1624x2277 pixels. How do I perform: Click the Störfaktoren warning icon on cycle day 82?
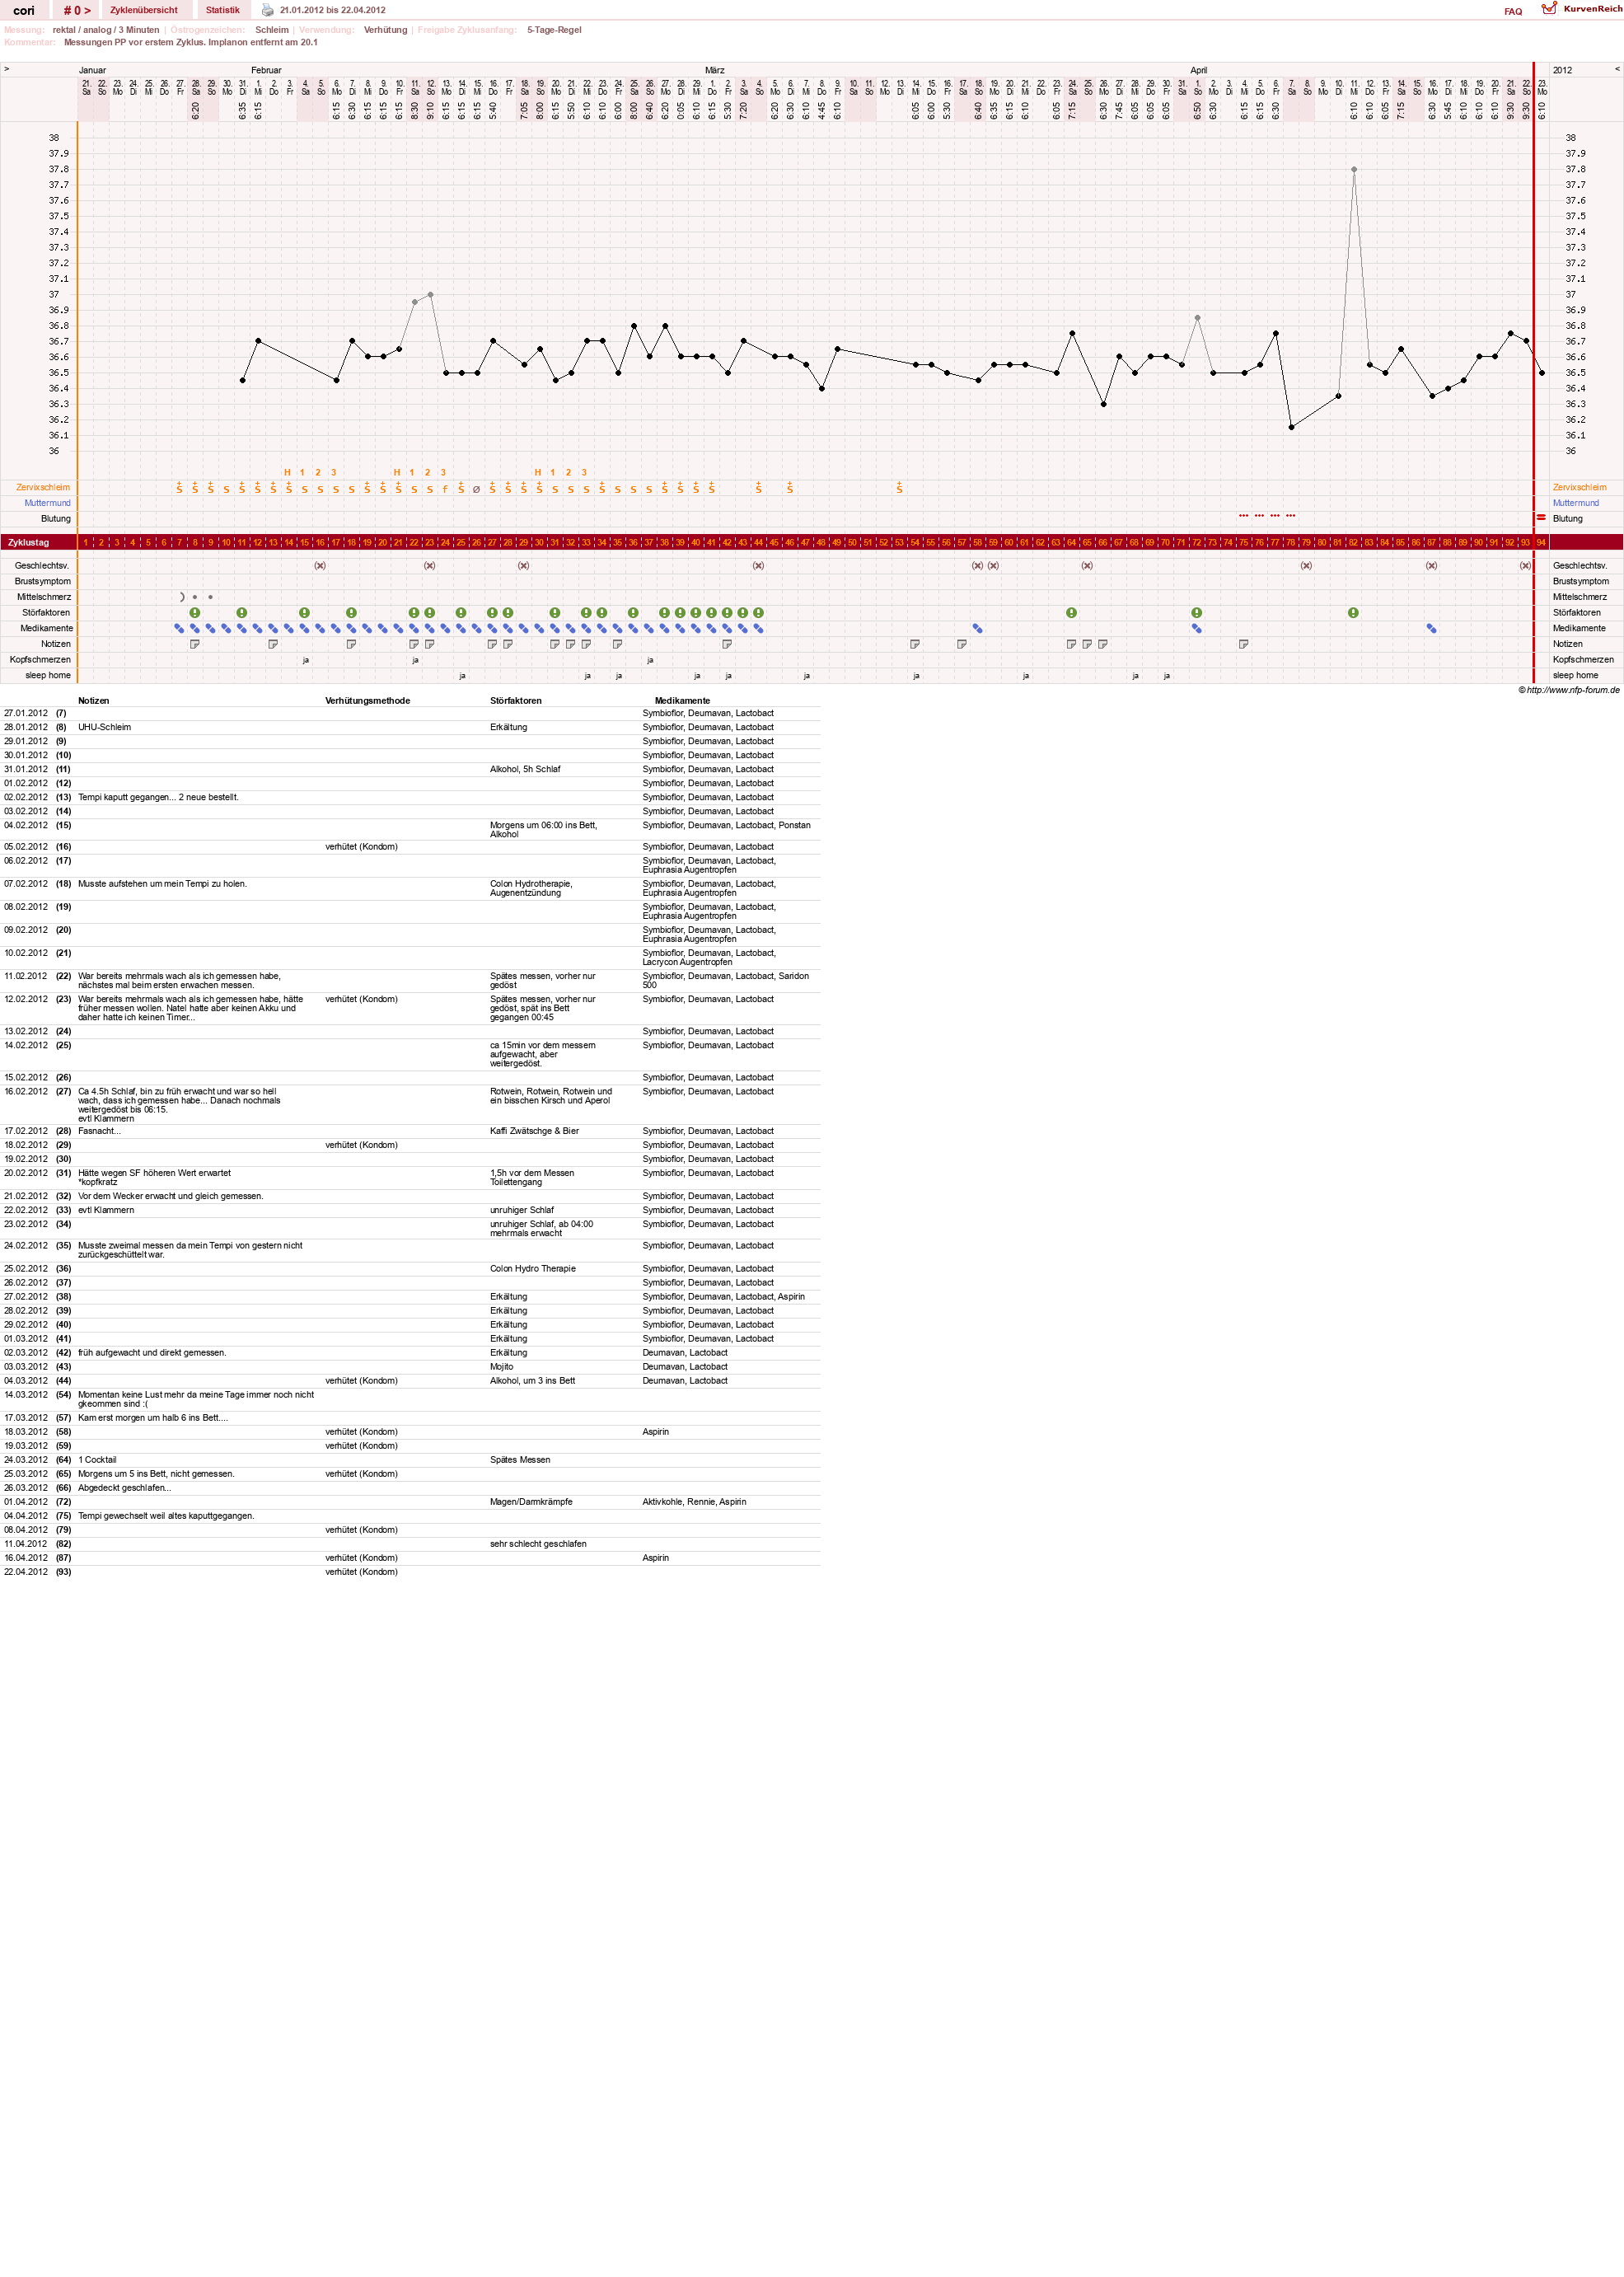tap(1353, 613)
